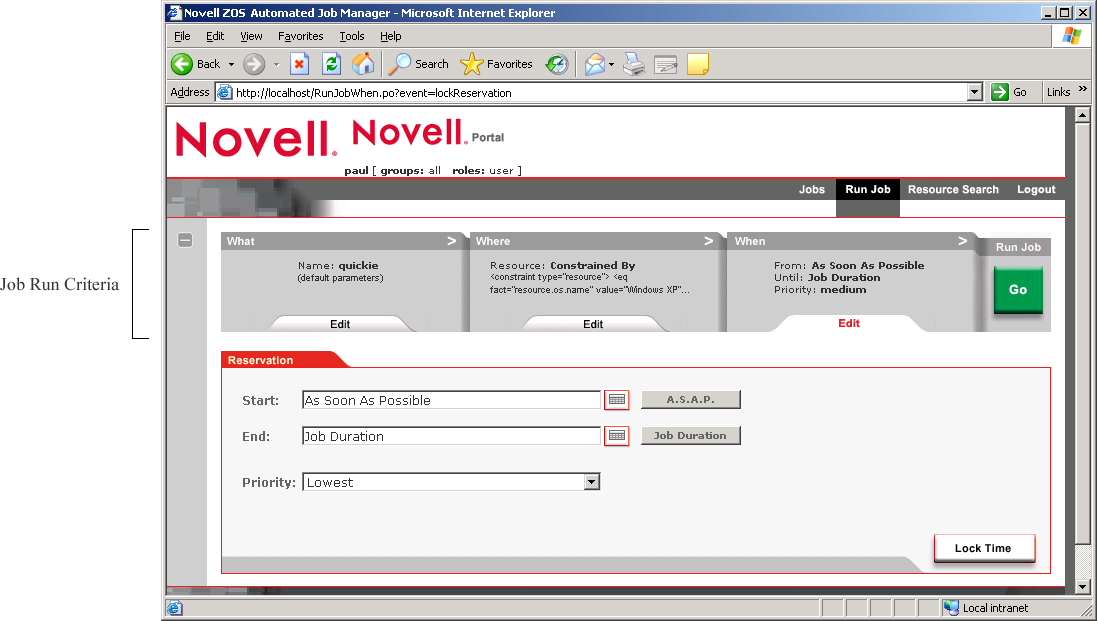Click the Links toolbar label
The height and width of the screenshot is (621, 1097).
[1059, 92]
